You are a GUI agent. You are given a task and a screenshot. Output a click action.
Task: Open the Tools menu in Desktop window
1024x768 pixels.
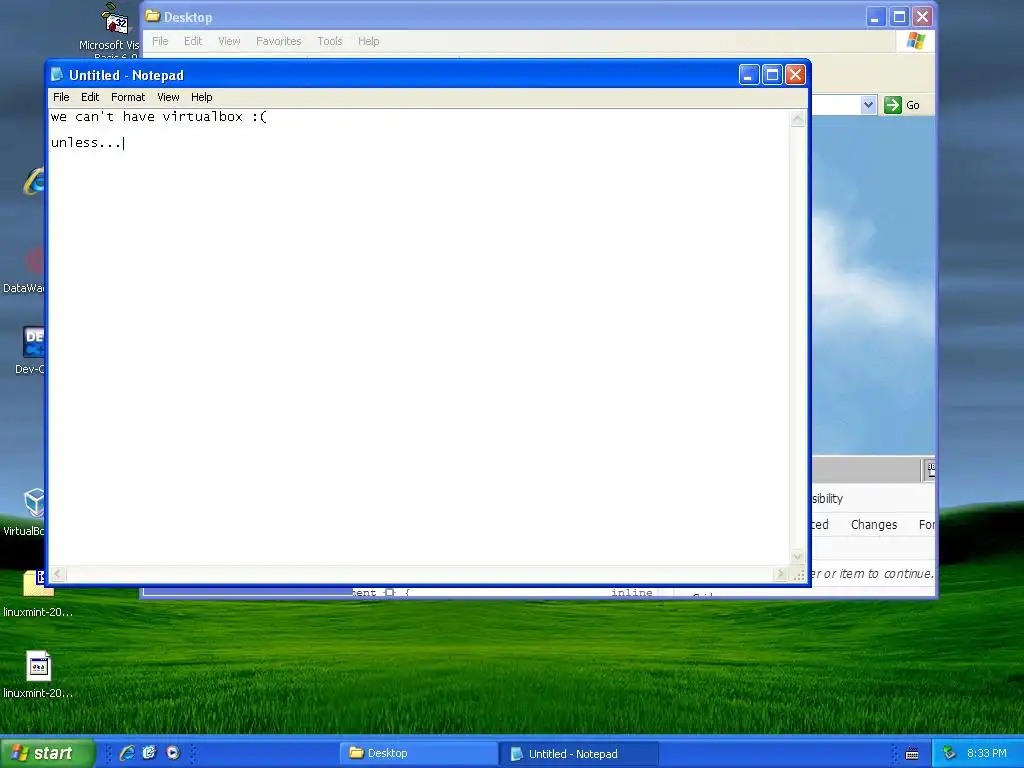tap(329, 41)
